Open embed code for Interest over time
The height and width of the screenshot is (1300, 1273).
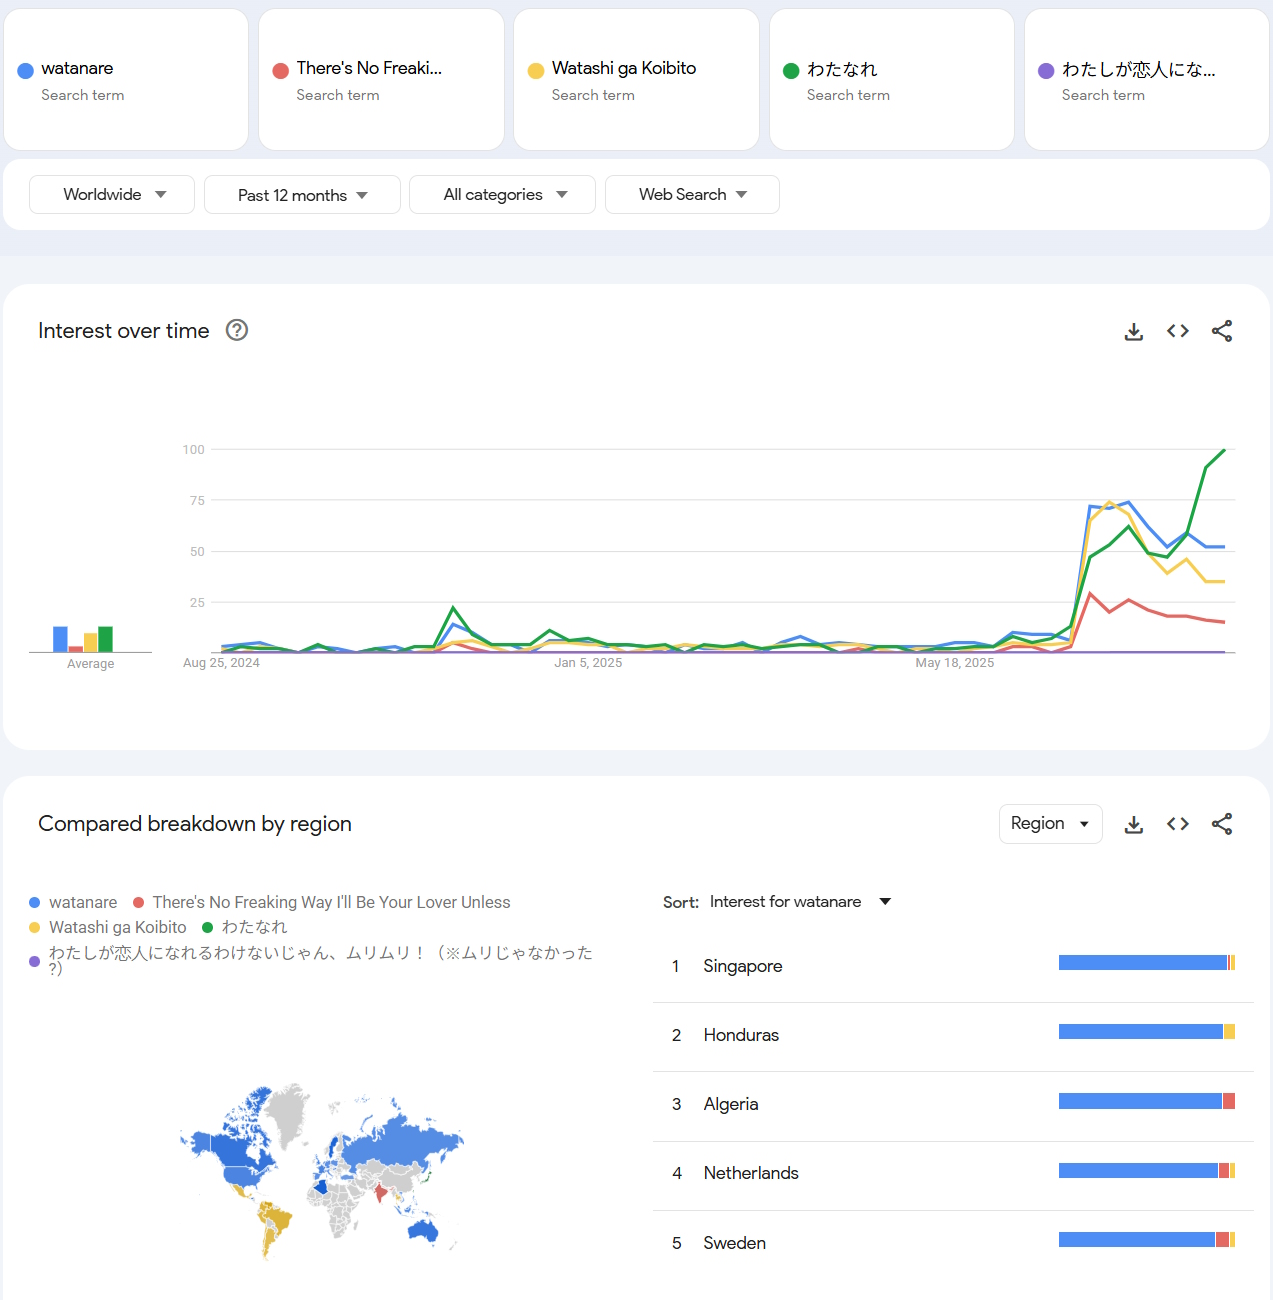click(x=1177, y=331)
